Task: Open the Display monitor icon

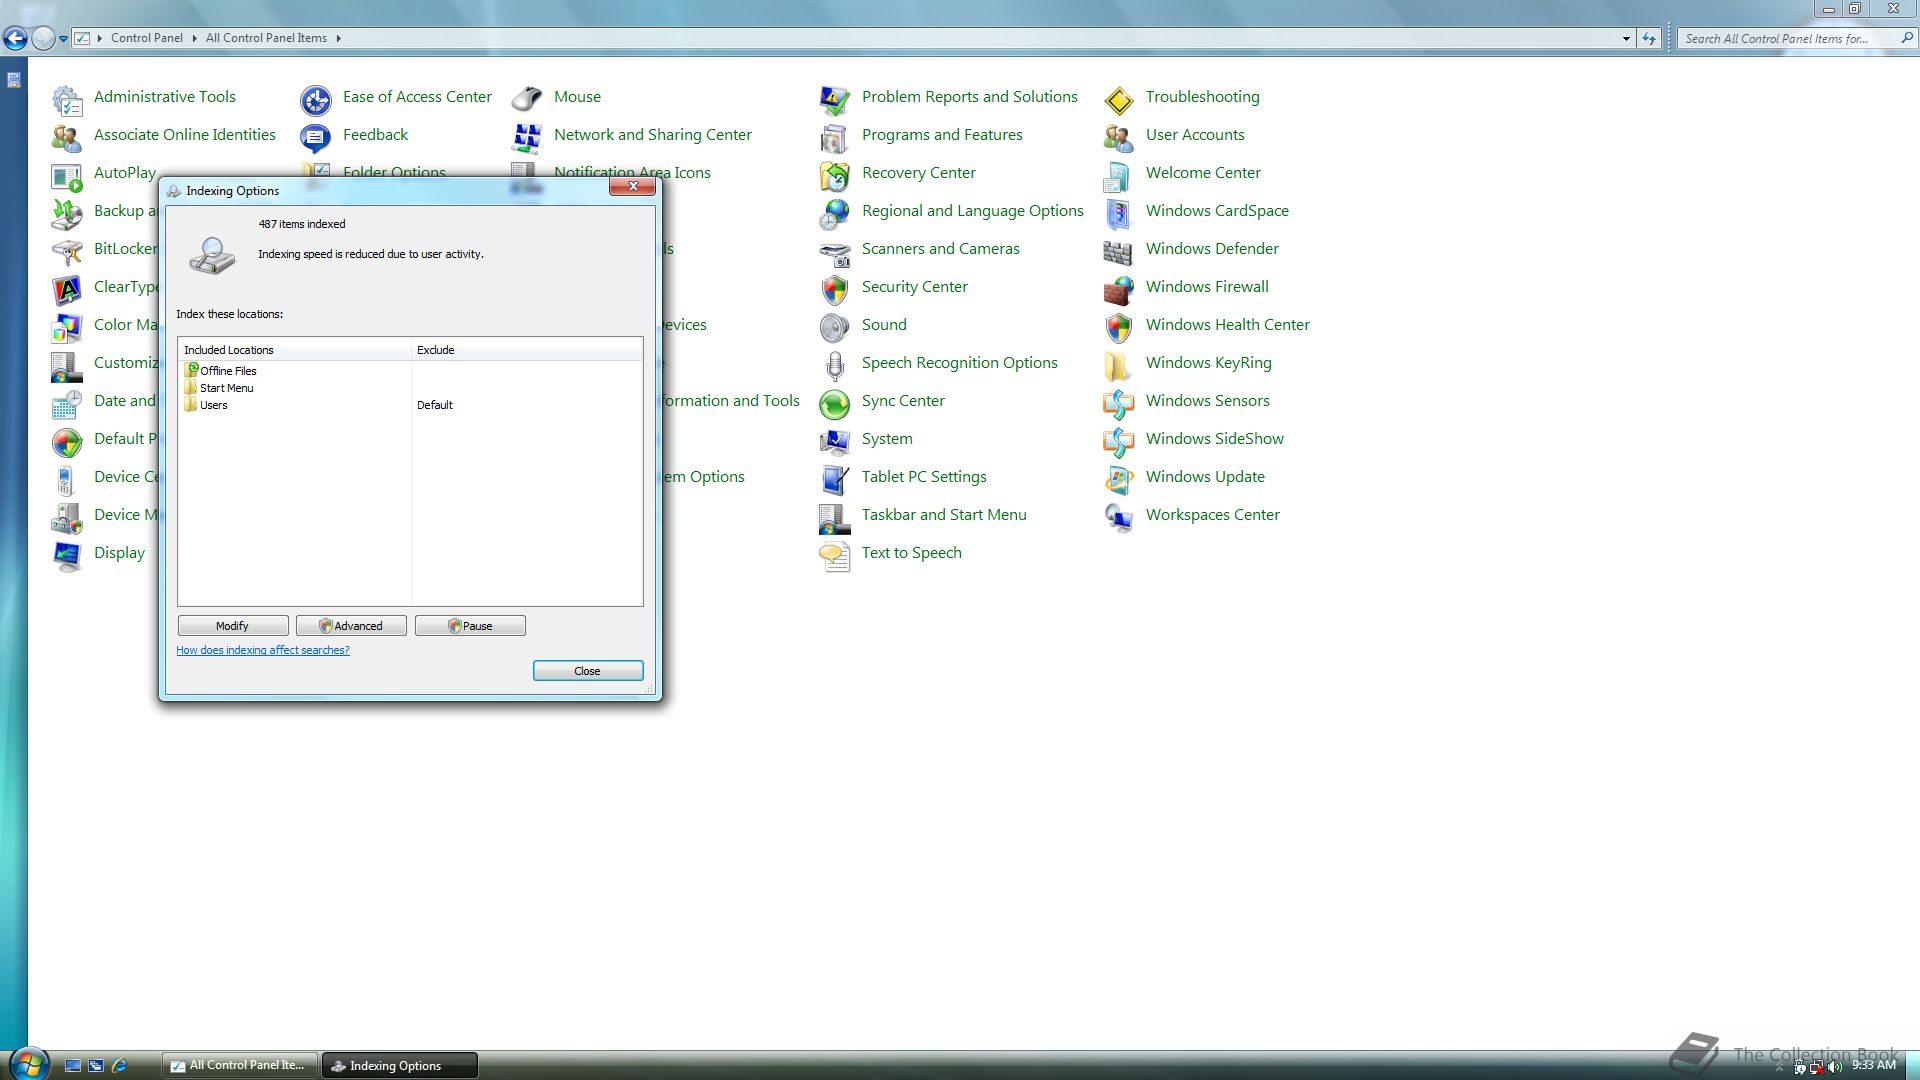Action: click(x=67, y=555)
